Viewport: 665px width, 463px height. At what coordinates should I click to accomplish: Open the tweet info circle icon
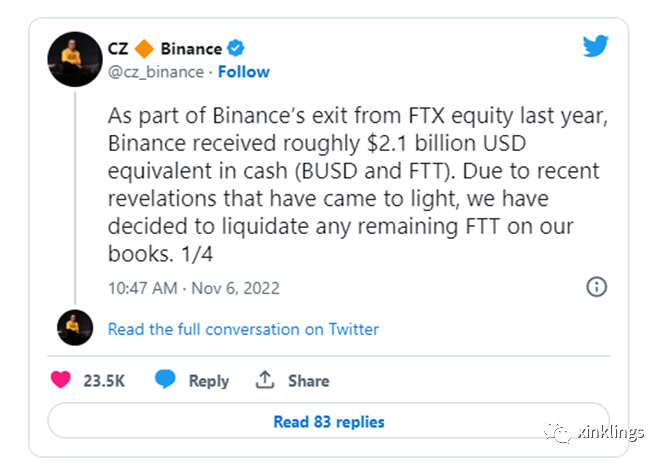596,288
